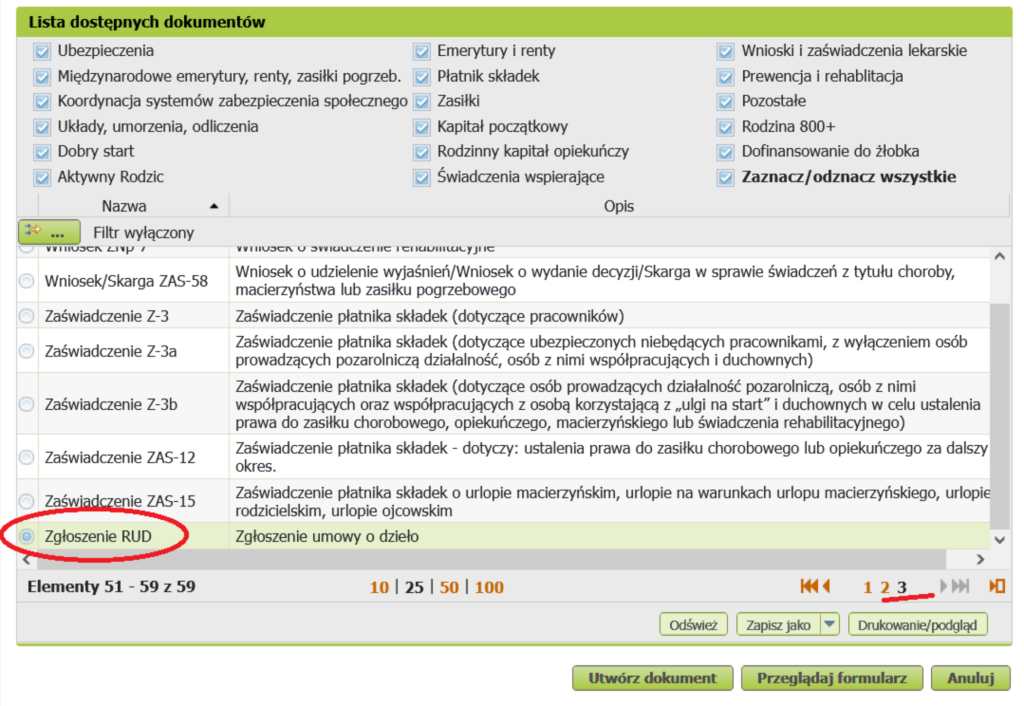Switch to results page 2
The height and width of the screenshot is (706, 1024).
(884, 587)
